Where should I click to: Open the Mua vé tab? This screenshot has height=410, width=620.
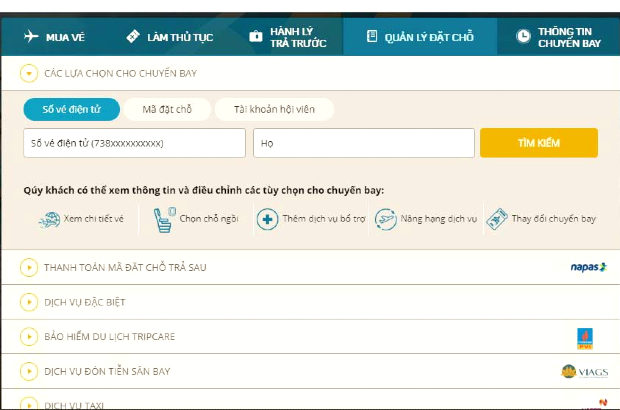coord(54,37)
